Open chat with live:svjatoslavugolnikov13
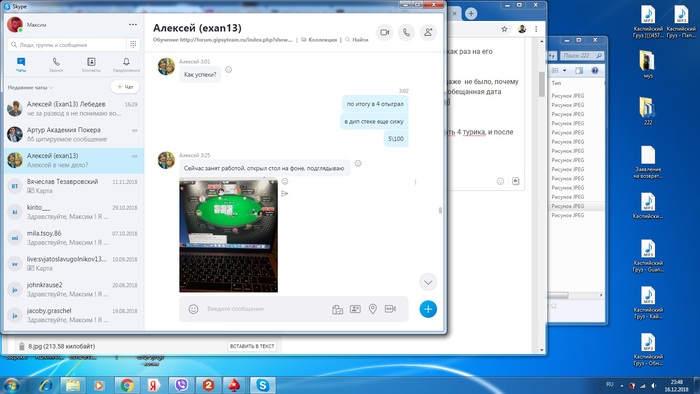This screenshot has height=394, width=700. (x=74, y=264)
